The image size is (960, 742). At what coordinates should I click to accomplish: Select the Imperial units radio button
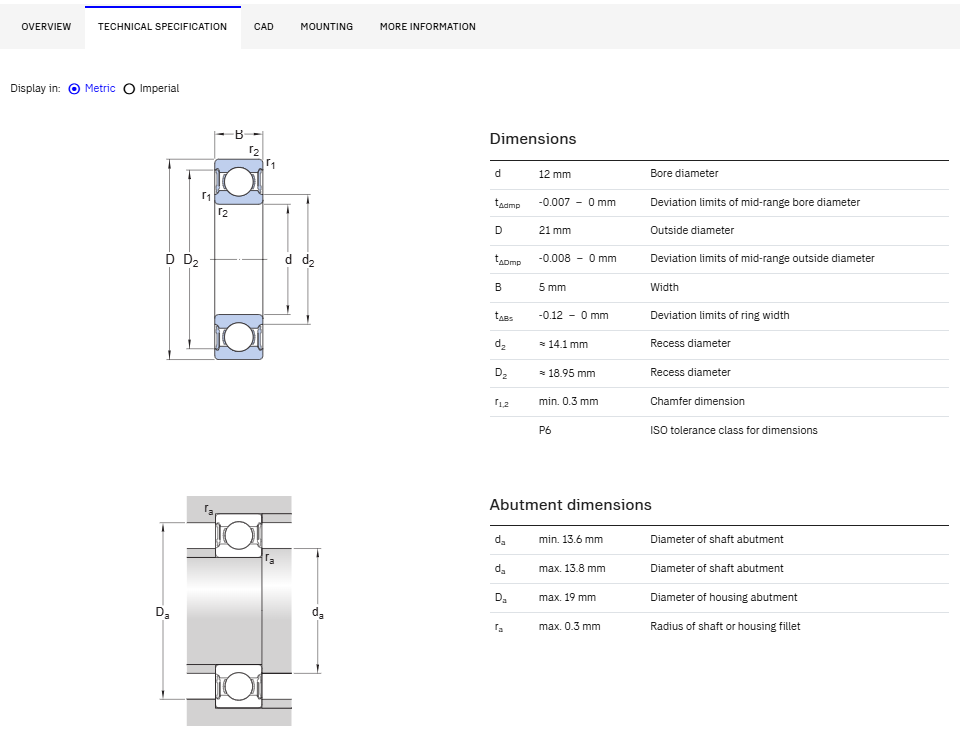pos(129,89)
